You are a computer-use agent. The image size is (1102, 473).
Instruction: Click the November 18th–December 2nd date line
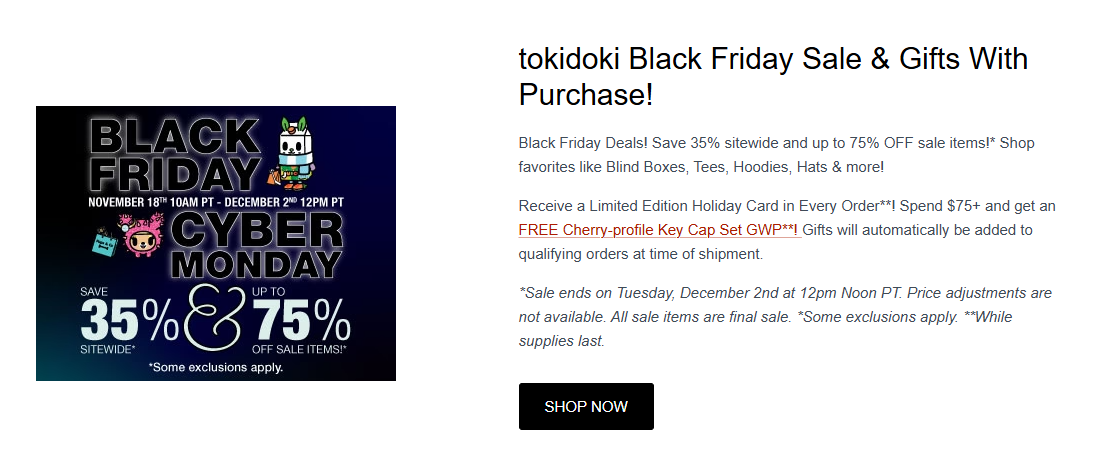coord(215,201)
